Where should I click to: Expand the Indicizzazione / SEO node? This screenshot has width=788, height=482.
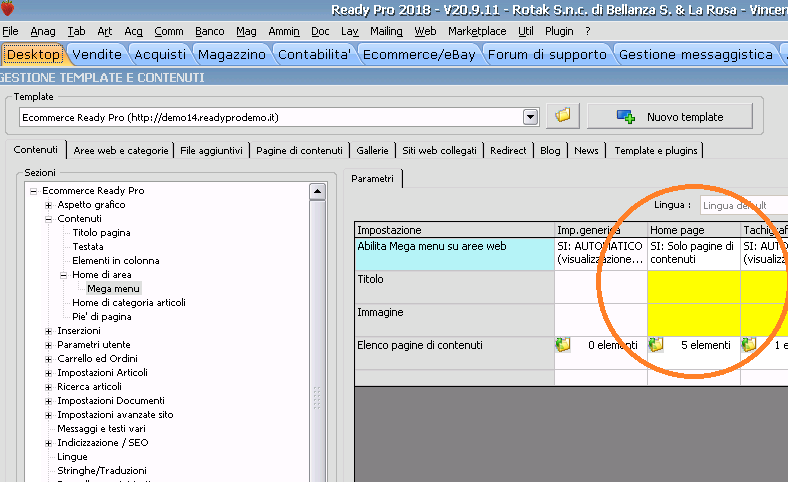pyautogui.click(x=48, y=443)
